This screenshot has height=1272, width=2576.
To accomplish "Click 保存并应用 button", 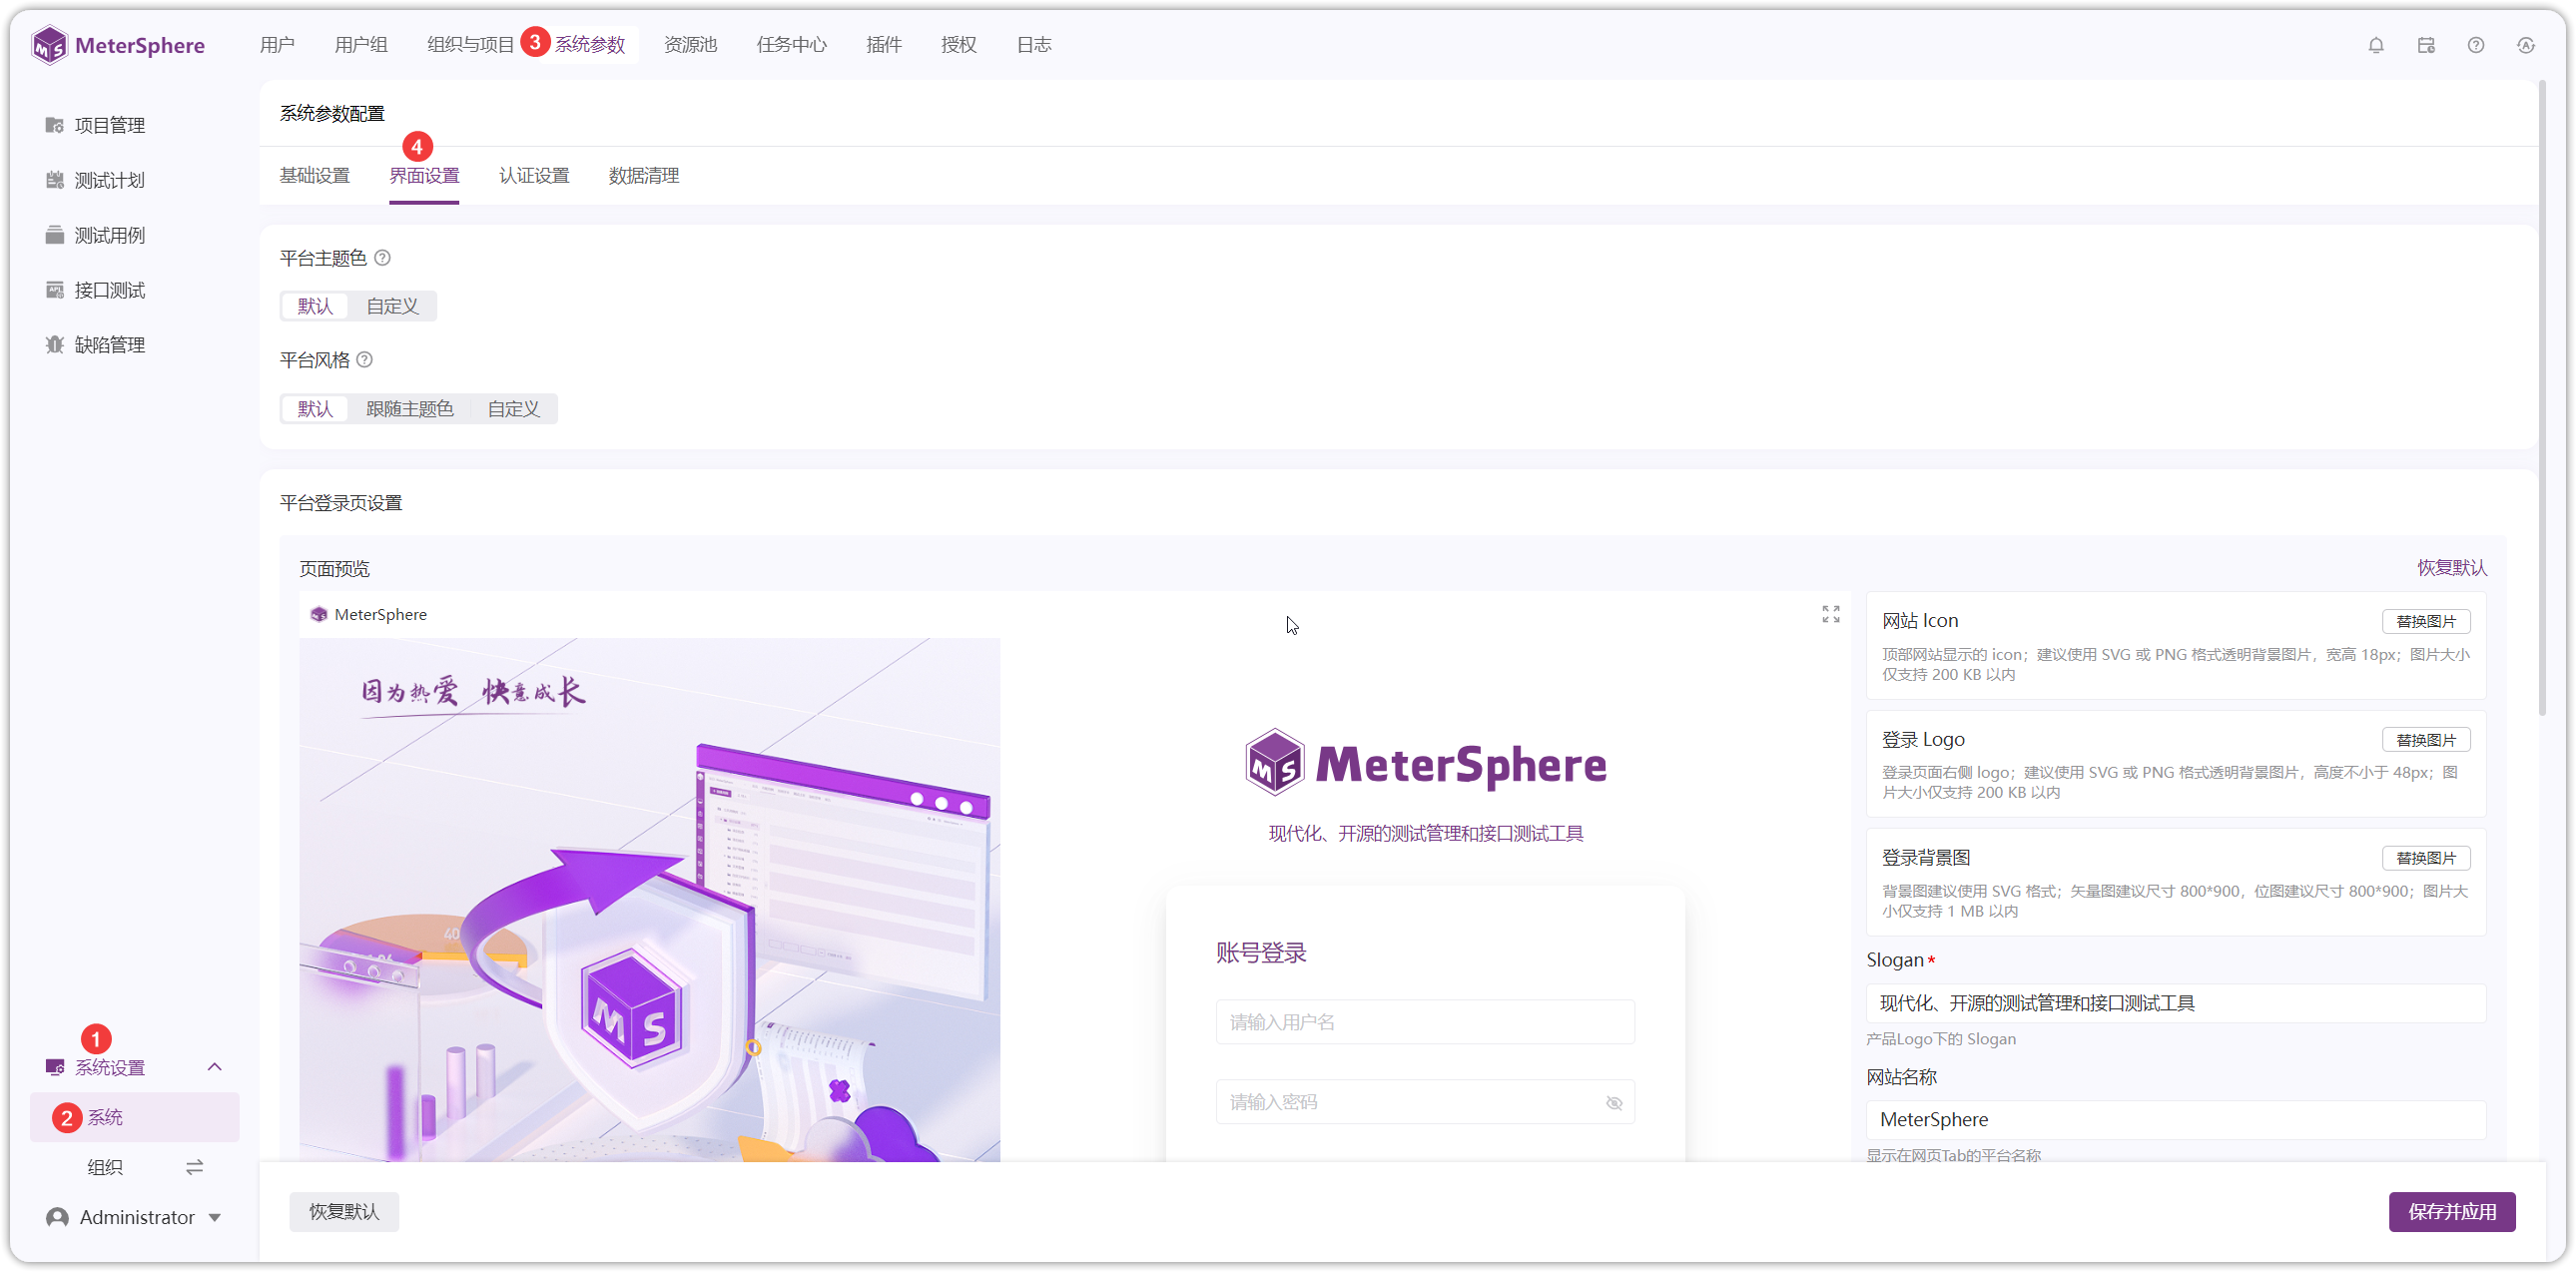I will [x=2452, y=1212].
